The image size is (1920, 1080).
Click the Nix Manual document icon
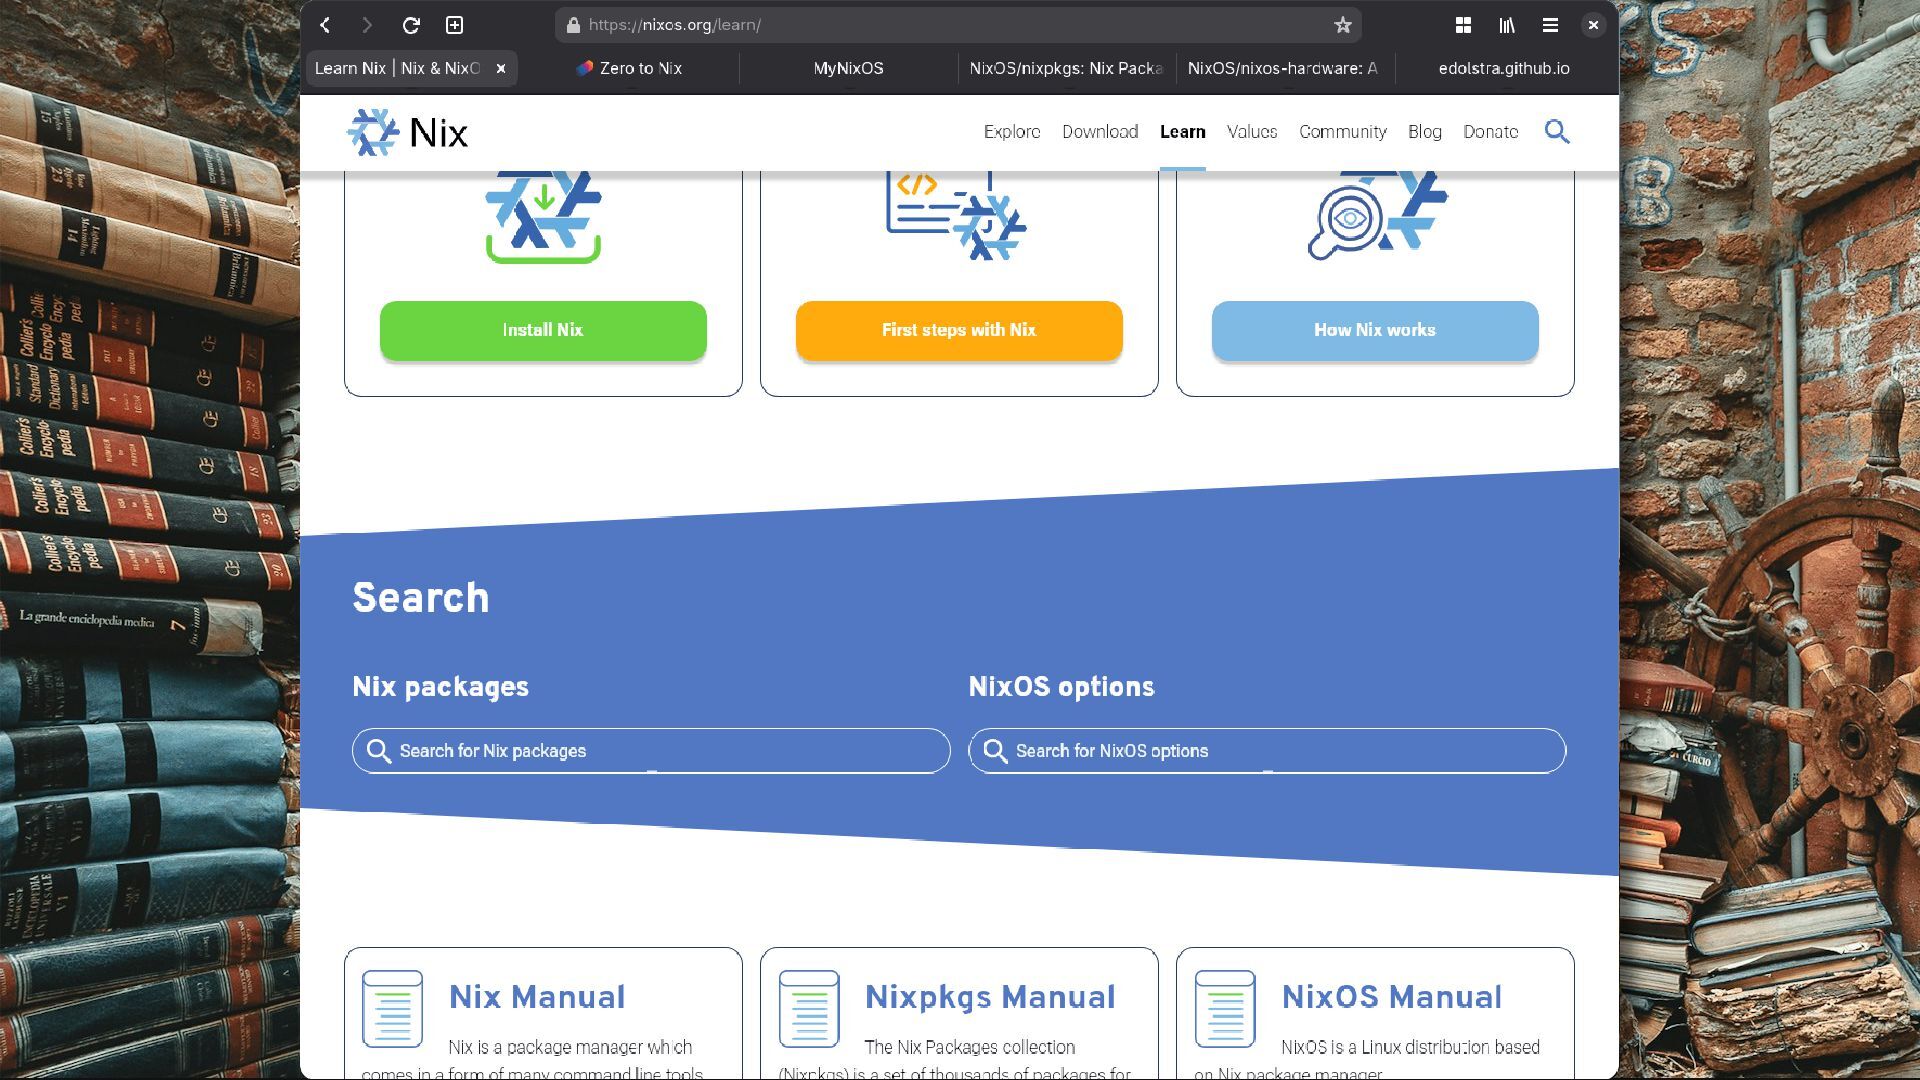coord(392,1009)
